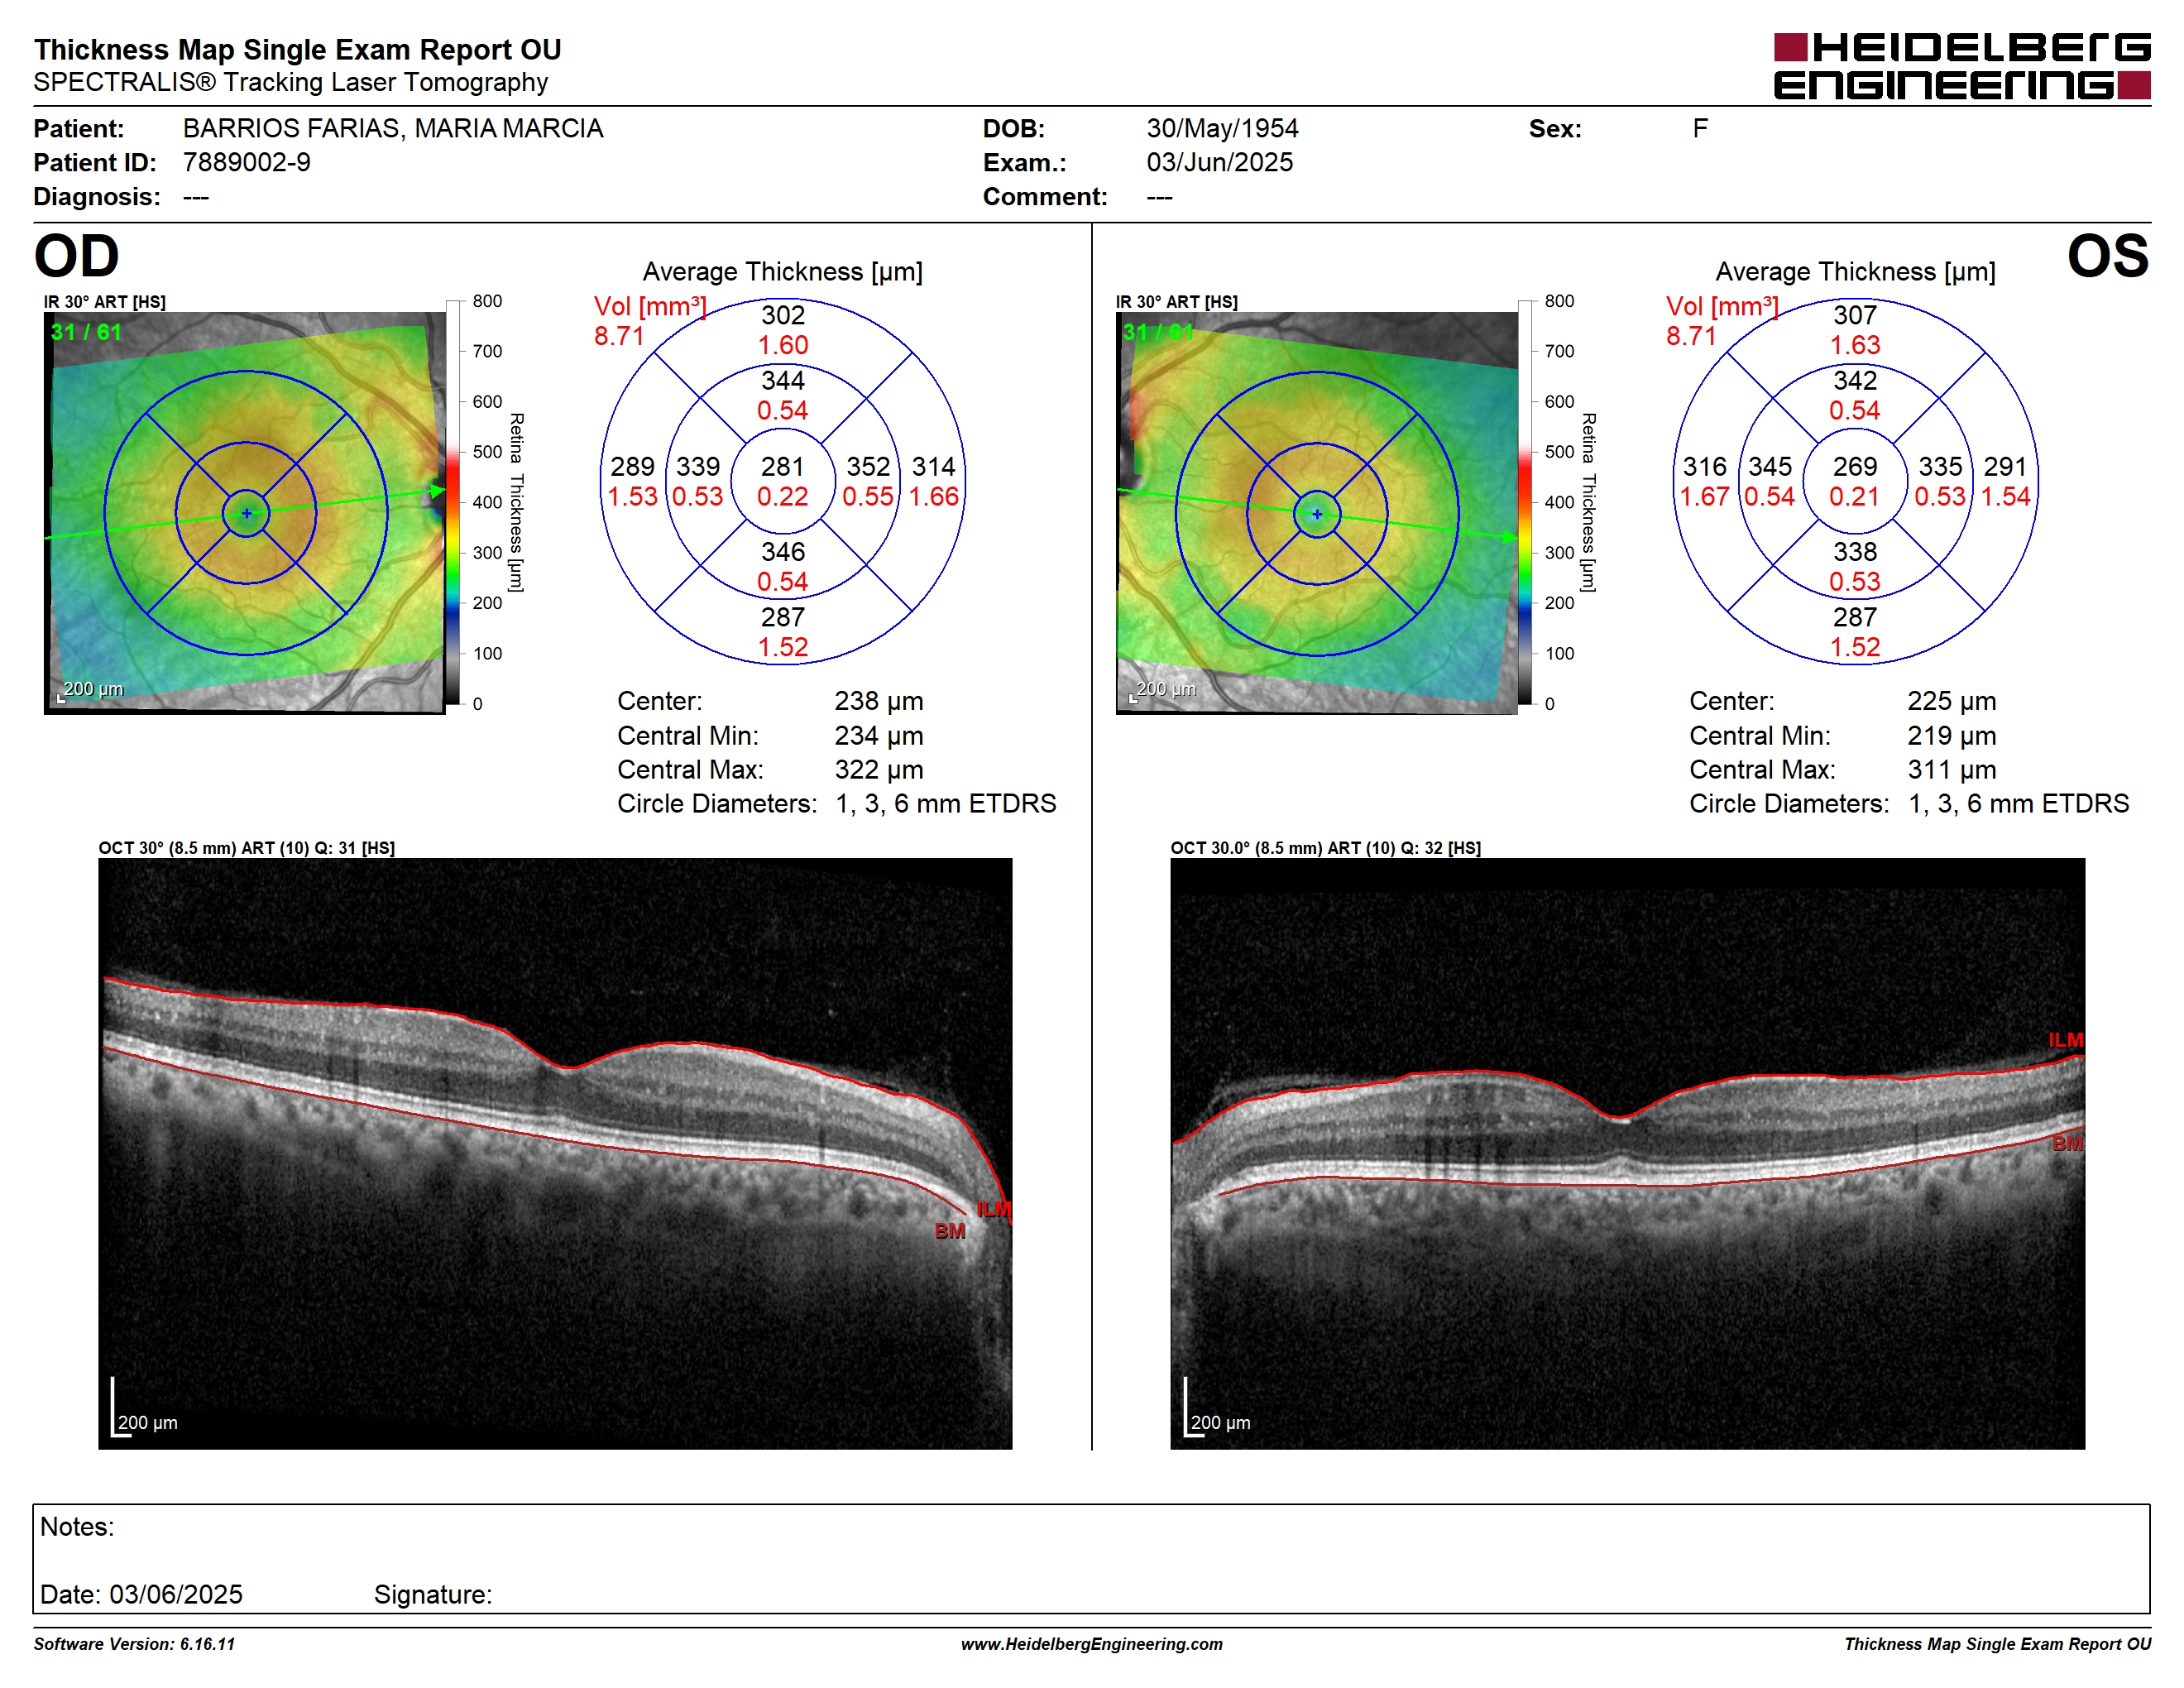The width and height of the screenshot is (2184, 1688).
Task: Select the SPECTRALIS Tracking Laser Tomography subtitle
Action: [290, 82]
